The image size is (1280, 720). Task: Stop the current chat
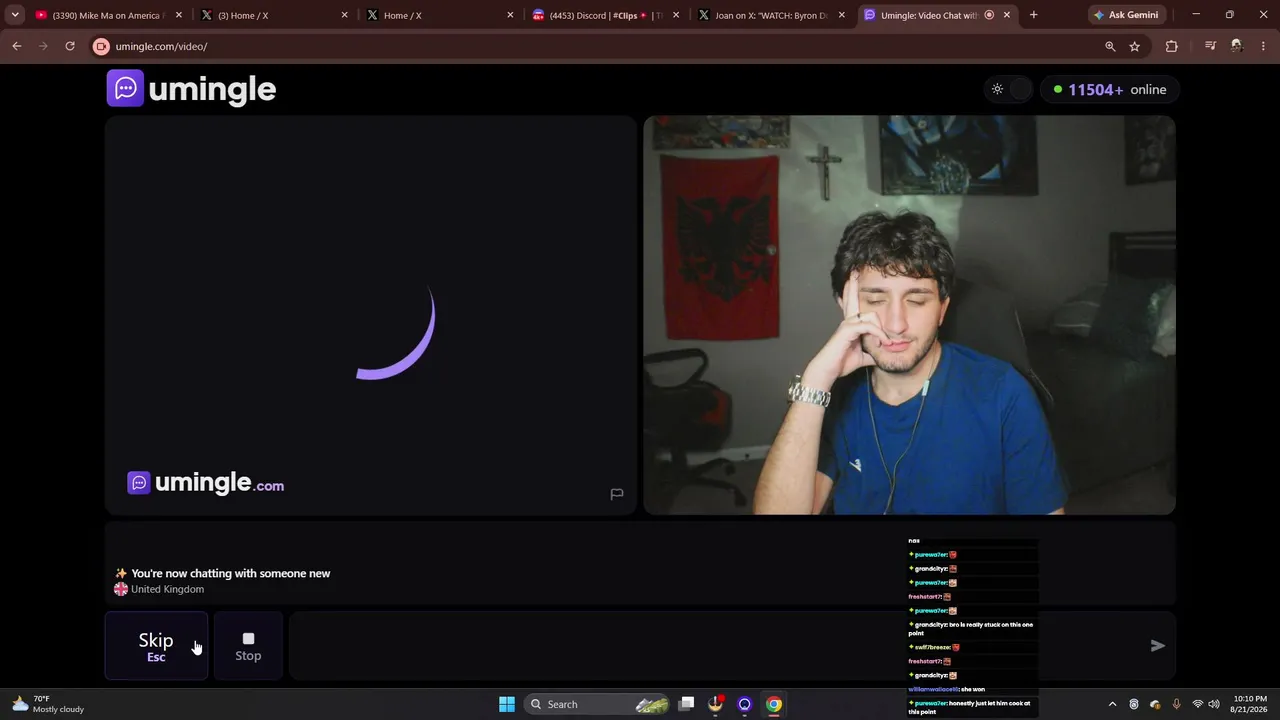pyautogui.click(x=248, y=646)
